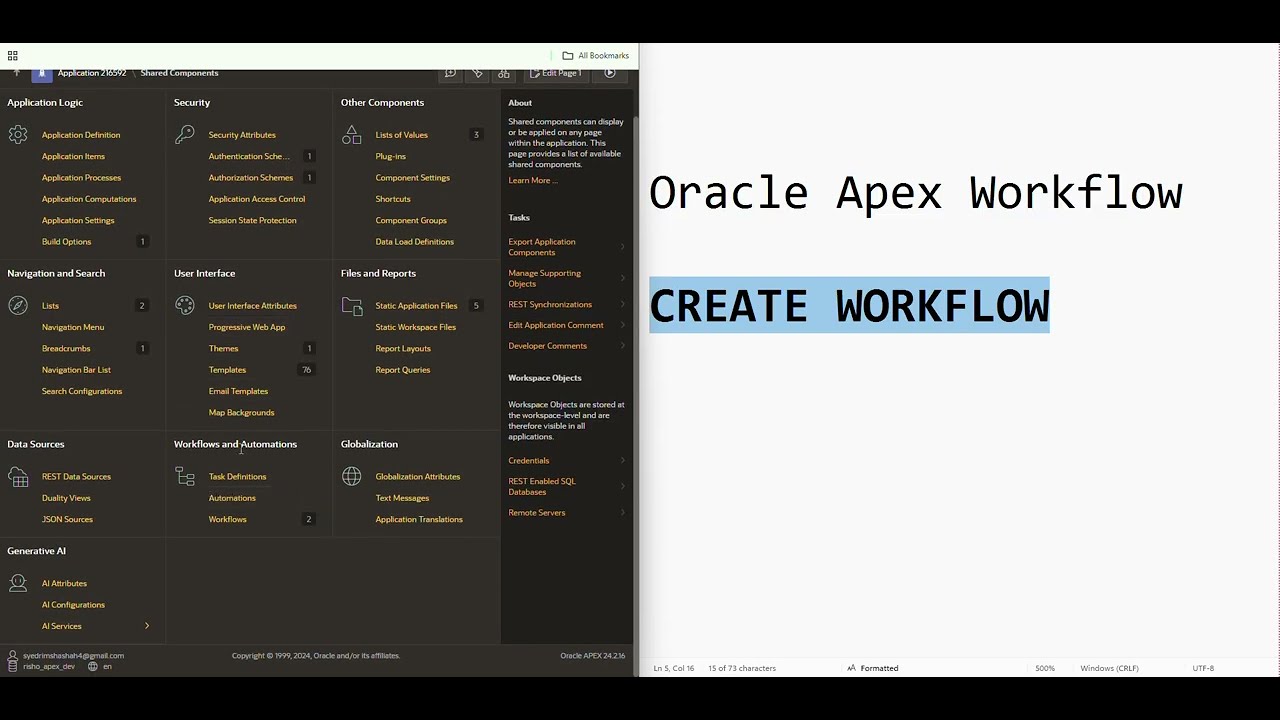Click the All Bookmarks label

604,56
